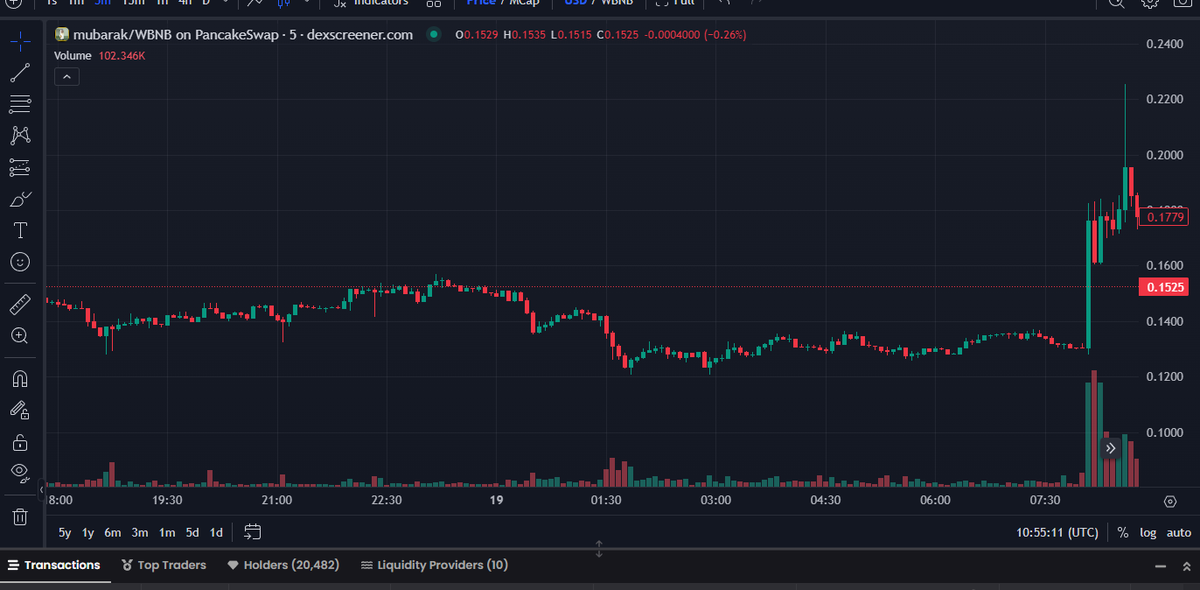Switch to the Transactions tab

coord(54,565)
